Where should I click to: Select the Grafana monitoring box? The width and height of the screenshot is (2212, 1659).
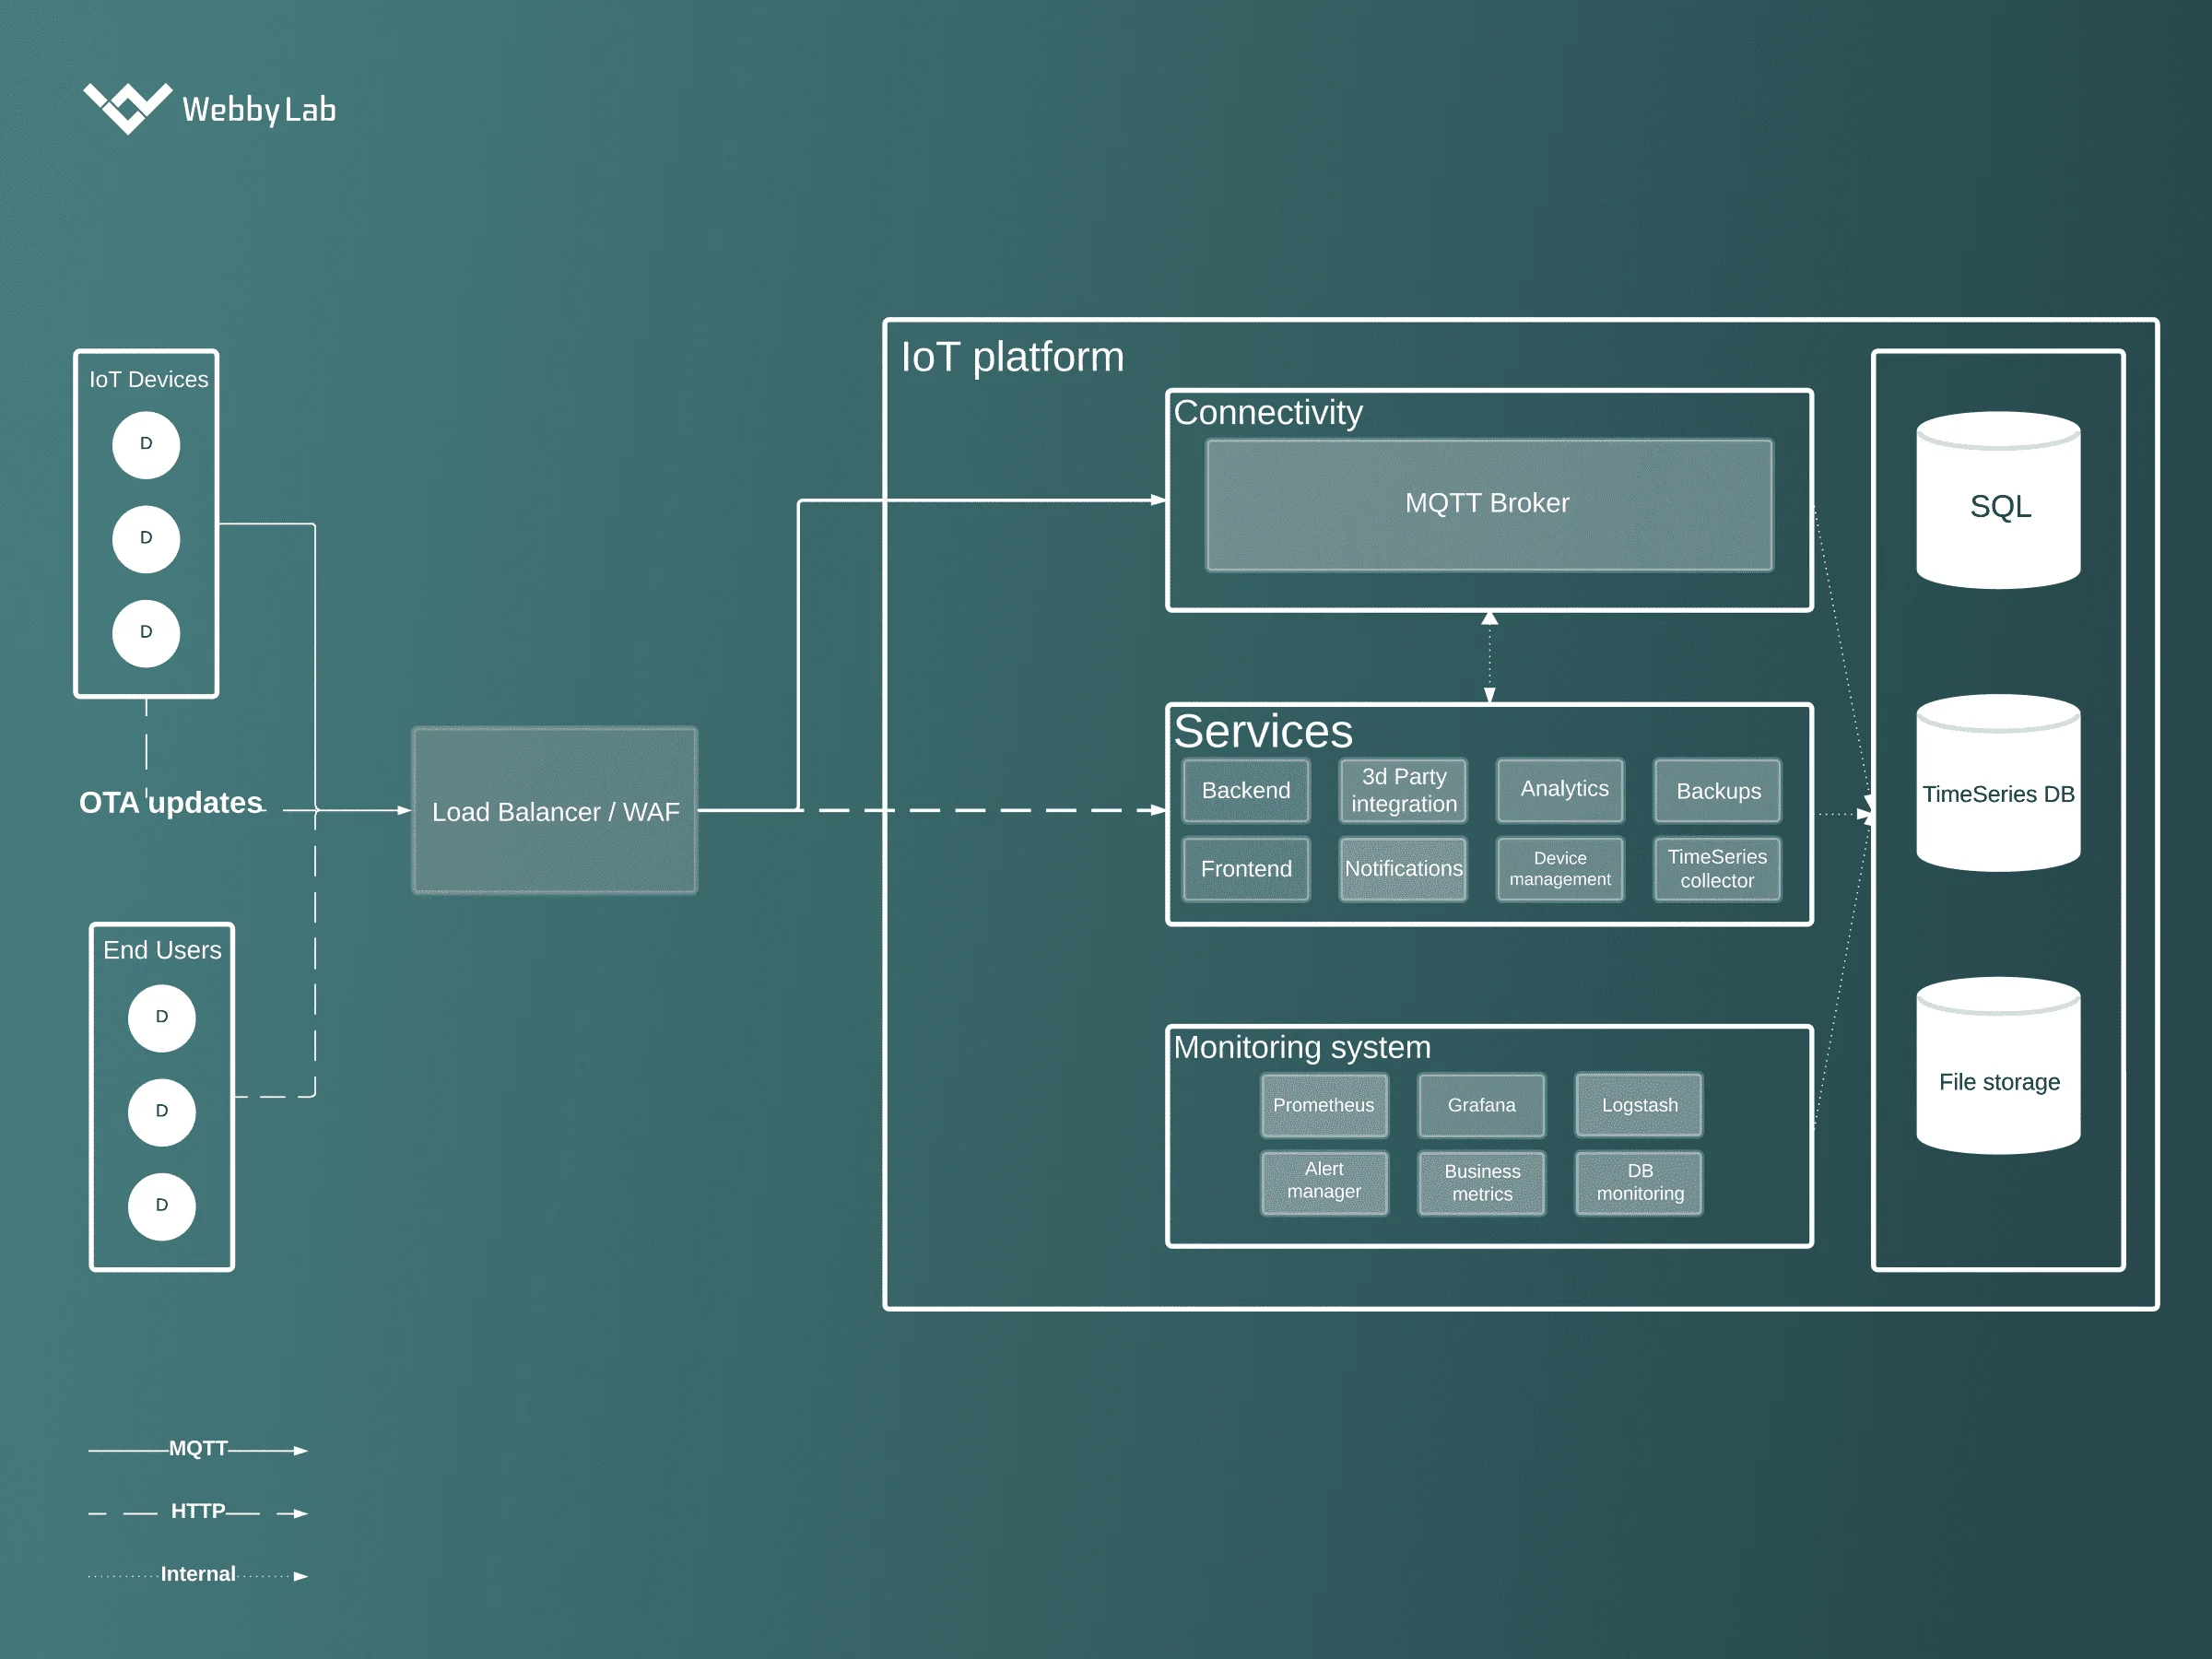pos(1481,1105)
